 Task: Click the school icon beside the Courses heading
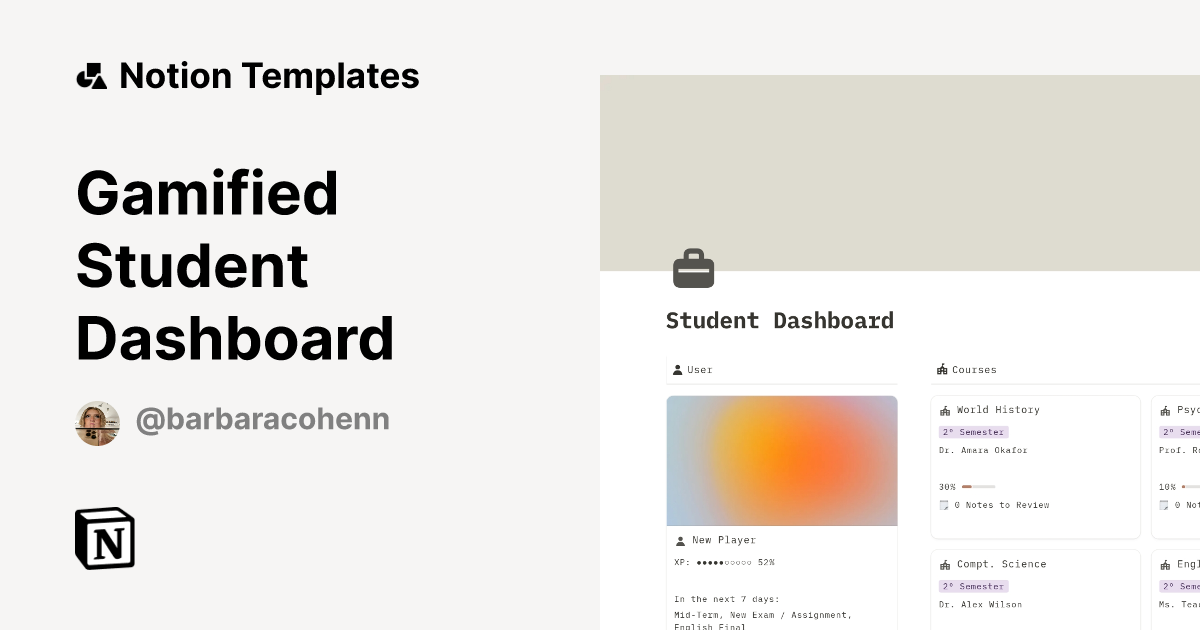coord(941,369)
